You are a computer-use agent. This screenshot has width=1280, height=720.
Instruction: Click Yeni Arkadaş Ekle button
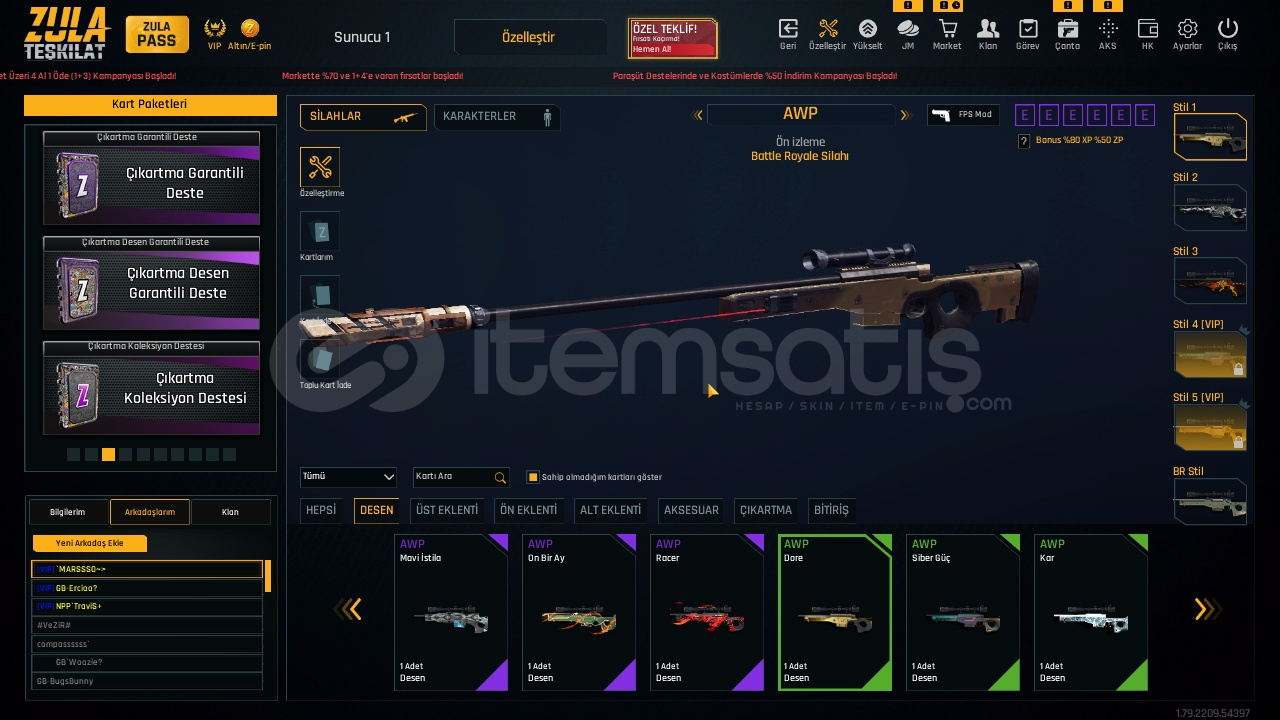coord(90,543)
